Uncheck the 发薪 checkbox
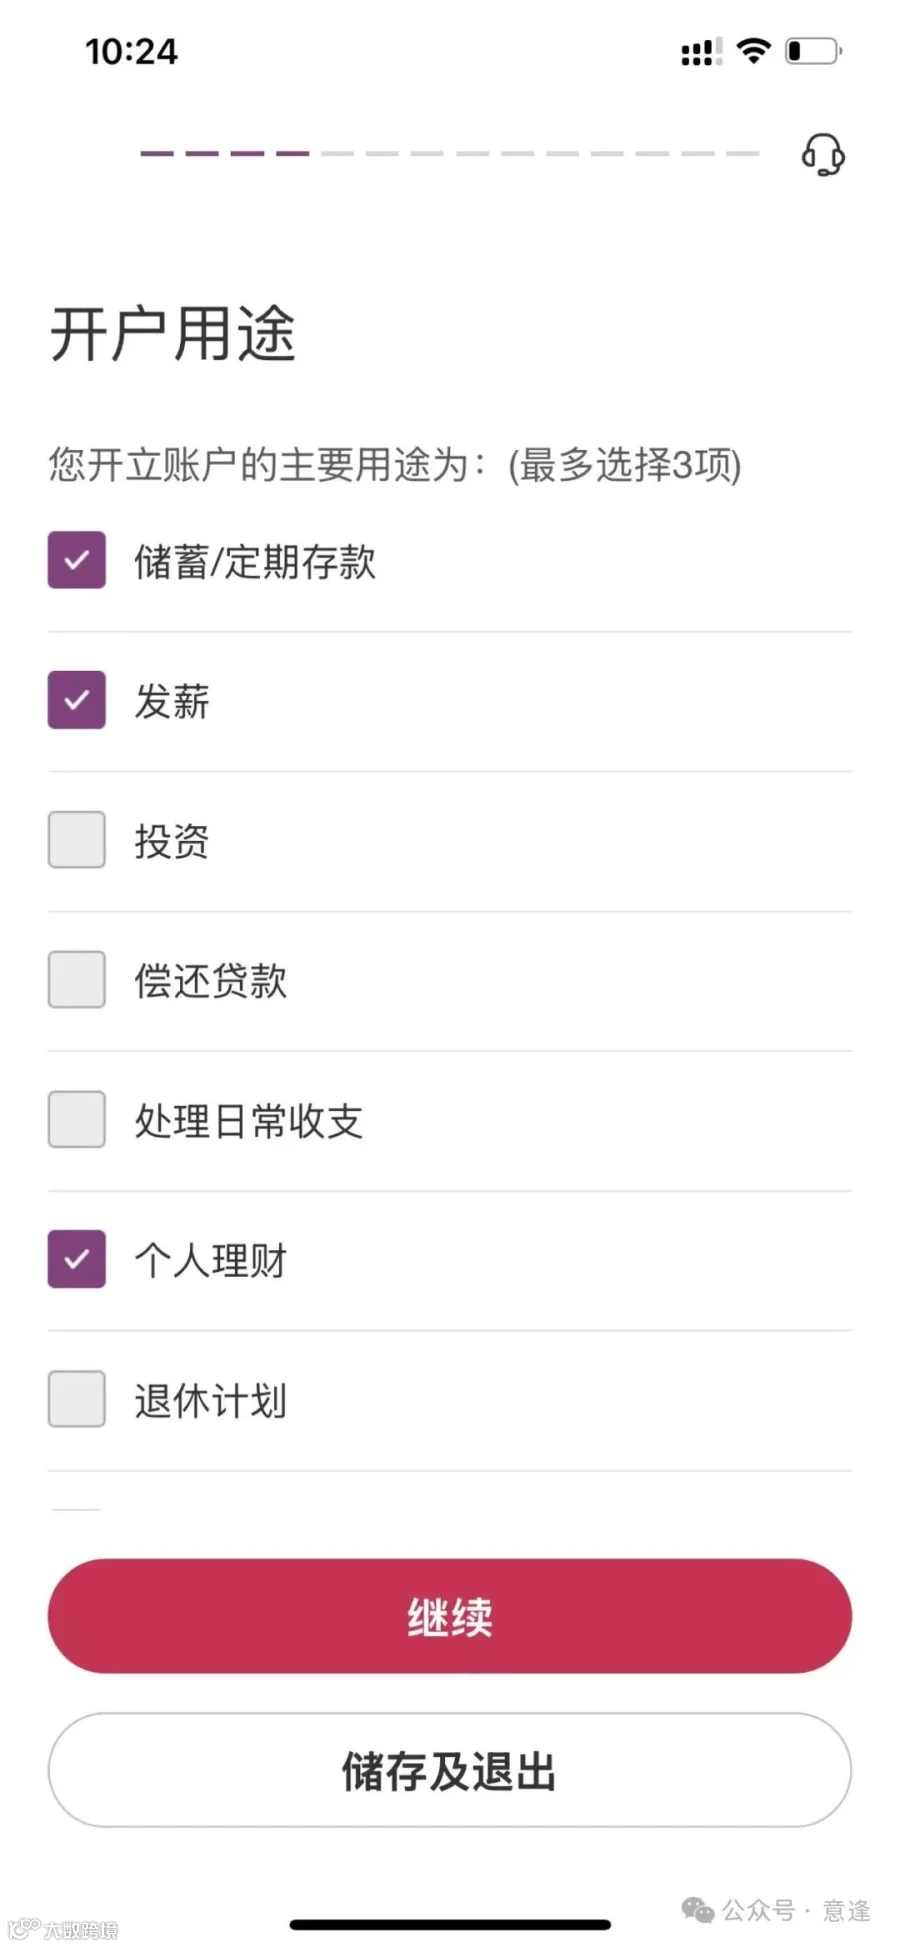This screenshot has width=900, height=1947. (x=77, y=700)
